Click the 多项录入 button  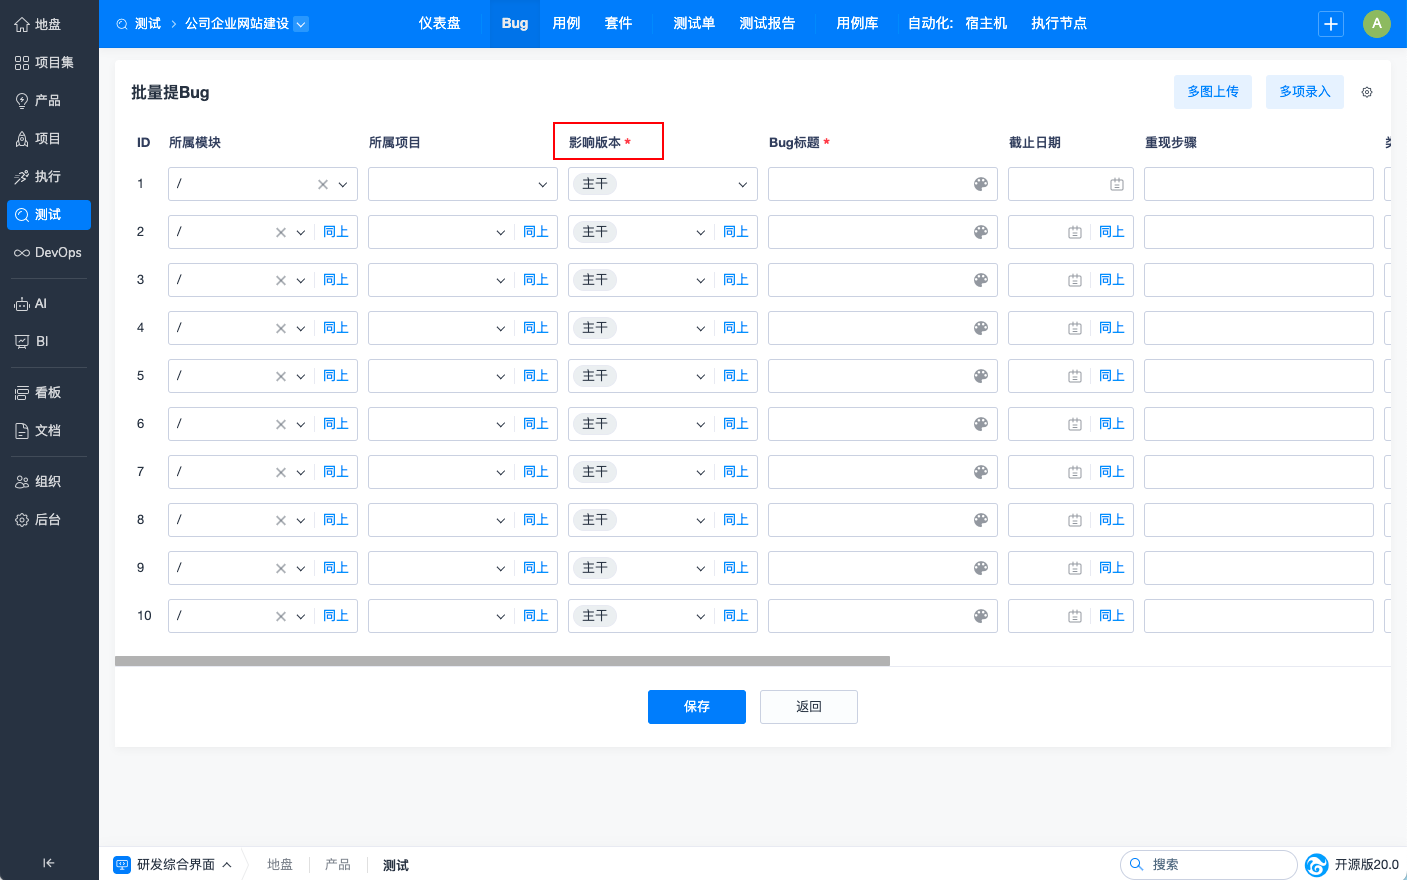[x=1305, y=92]
